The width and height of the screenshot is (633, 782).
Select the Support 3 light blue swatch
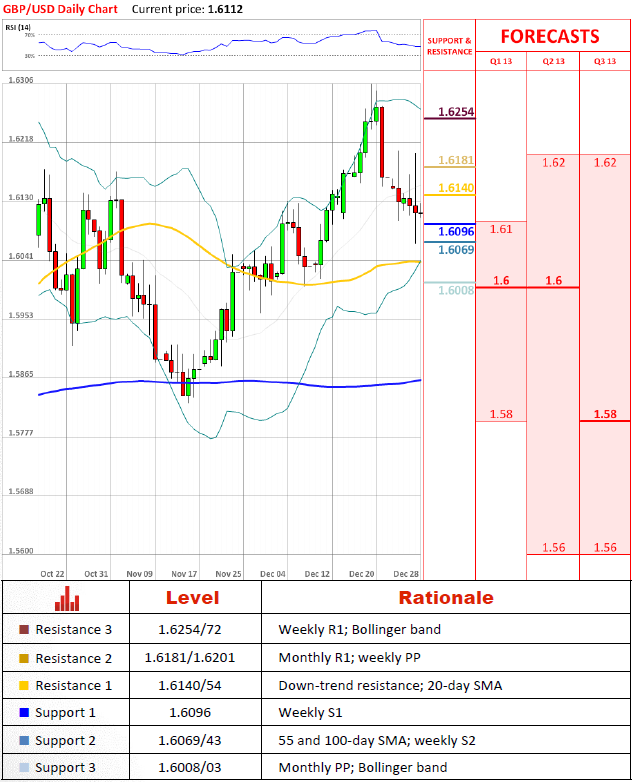(24, 767)
